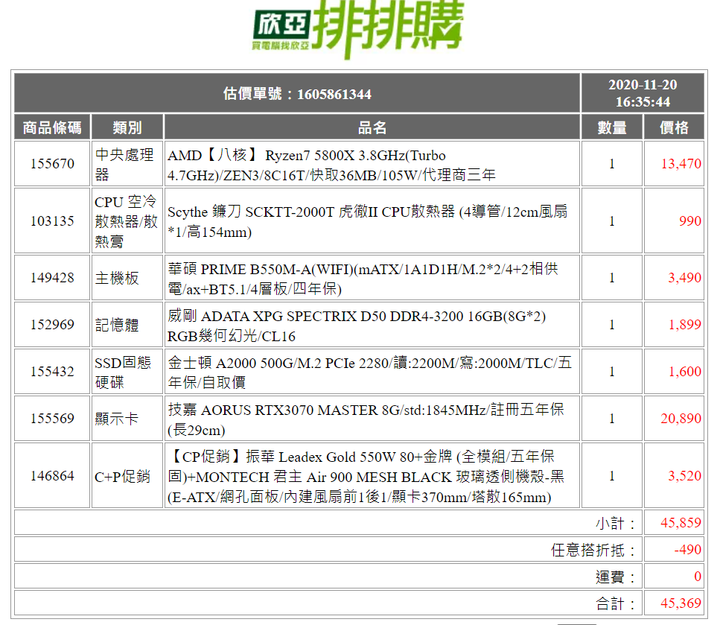Click the C+P促銷 category cell
Screen dimensions: 720x625
[x=127, y=476]
